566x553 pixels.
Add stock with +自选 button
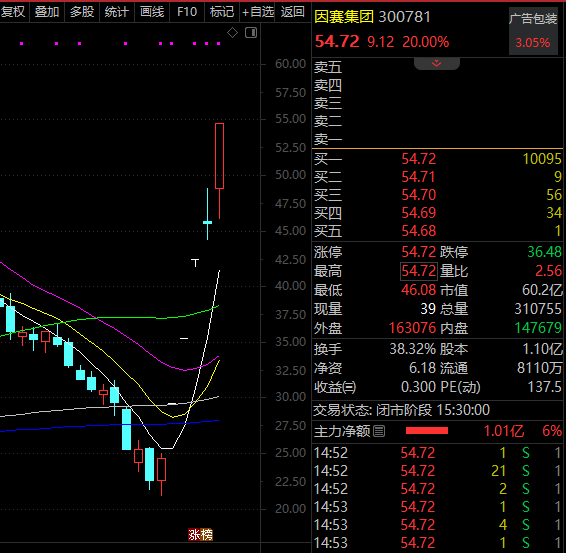click(x=258, y=12)
